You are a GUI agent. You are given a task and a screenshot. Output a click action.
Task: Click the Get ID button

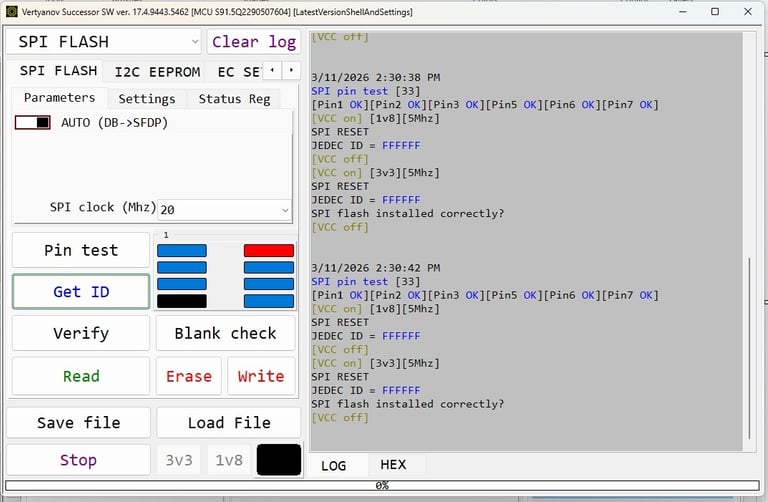81,292
